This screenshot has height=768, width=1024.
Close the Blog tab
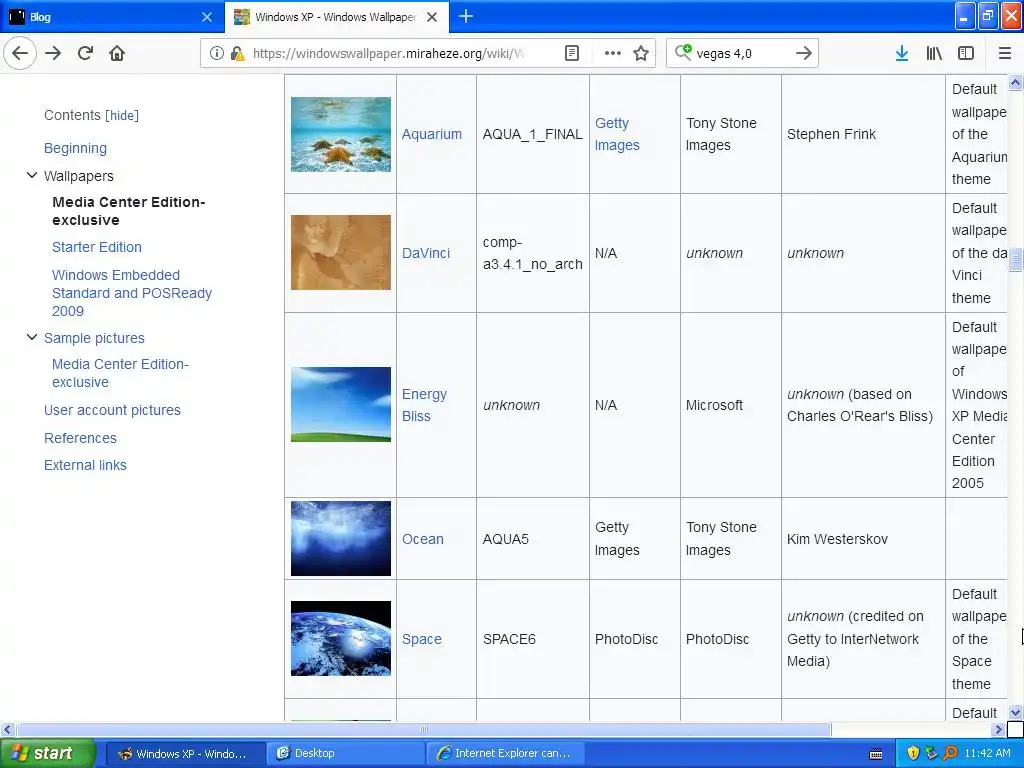click(x=207, y=17)
